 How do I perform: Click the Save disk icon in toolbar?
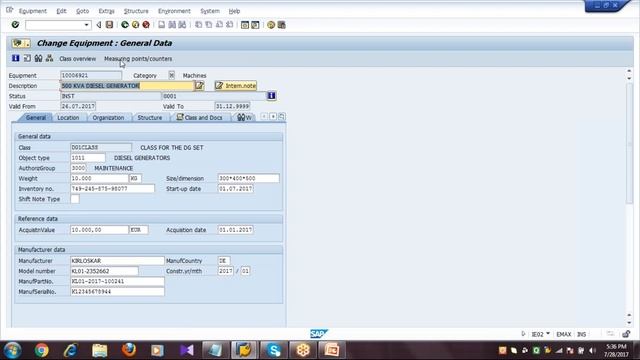[109, 25]
